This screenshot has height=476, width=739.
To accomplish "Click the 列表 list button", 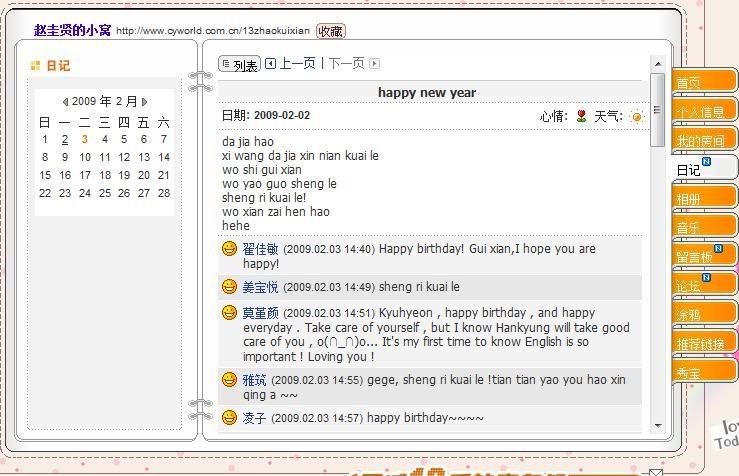I will coord(239,64).
